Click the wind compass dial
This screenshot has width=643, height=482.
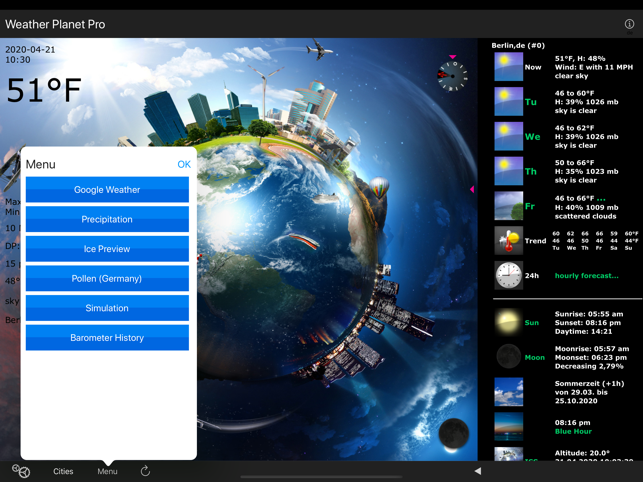coord(452,76)
